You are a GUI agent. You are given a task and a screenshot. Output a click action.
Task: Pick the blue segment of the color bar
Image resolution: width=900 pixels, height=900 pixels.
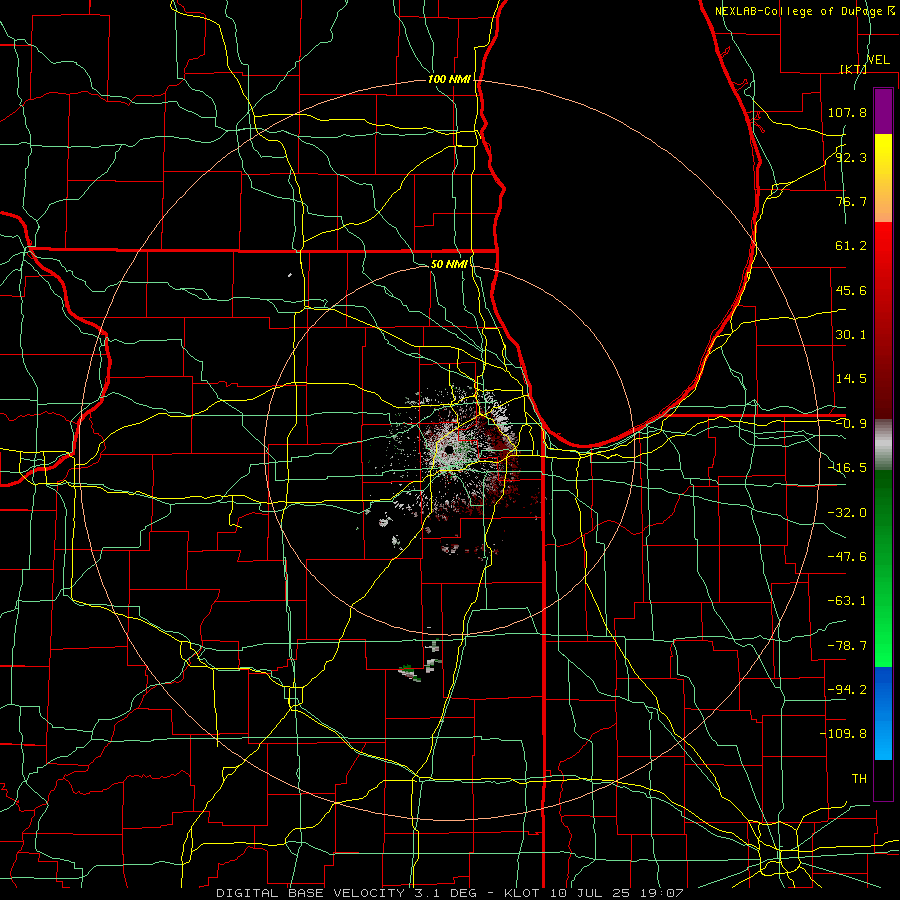pos(883,713)
